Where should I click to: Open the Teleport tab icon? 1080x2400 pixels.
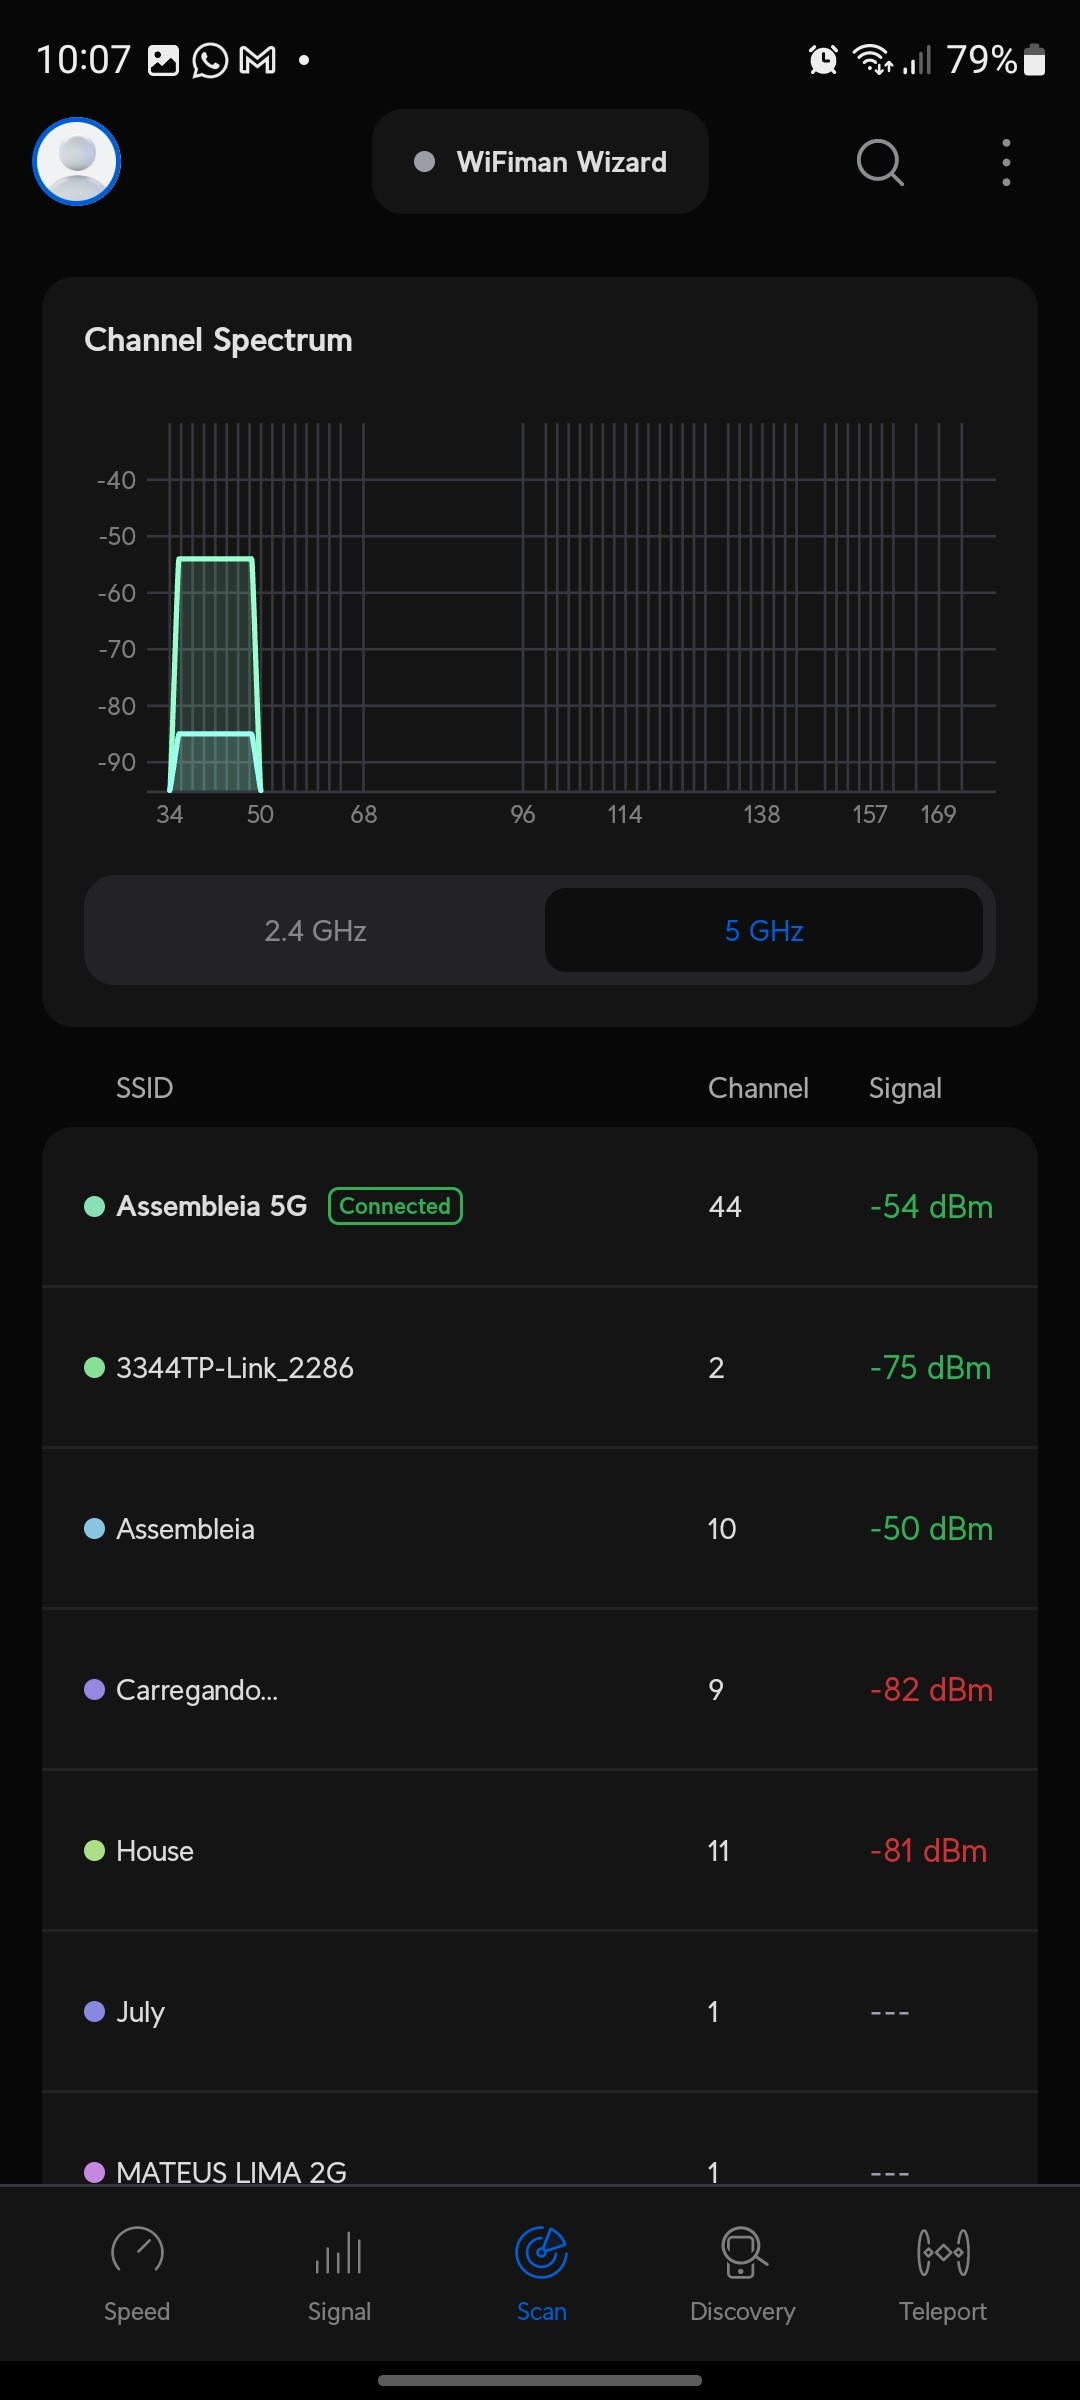(943, 2252)
